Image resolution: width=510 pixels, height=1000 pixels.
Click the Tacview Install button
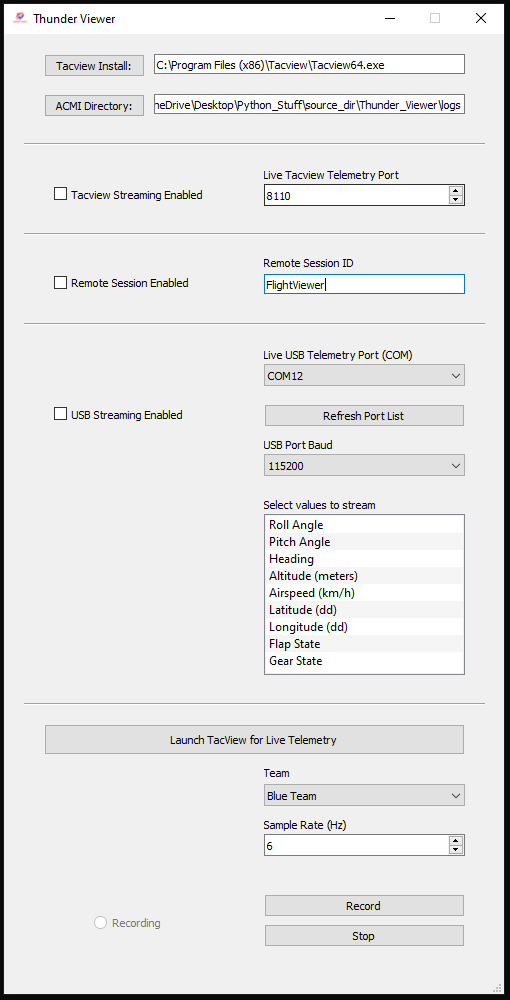coord(94,66)
